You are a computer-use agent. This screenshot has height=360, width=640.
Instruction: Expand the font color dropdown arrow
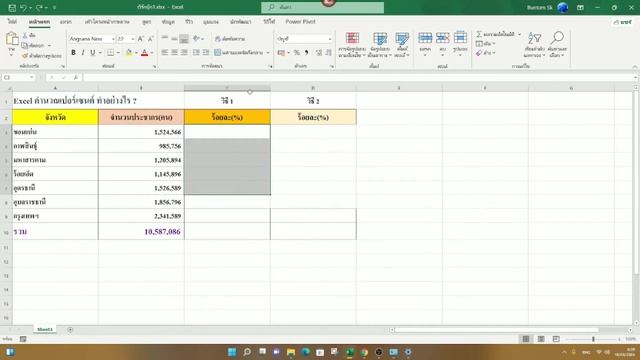[x=152, y=53]
